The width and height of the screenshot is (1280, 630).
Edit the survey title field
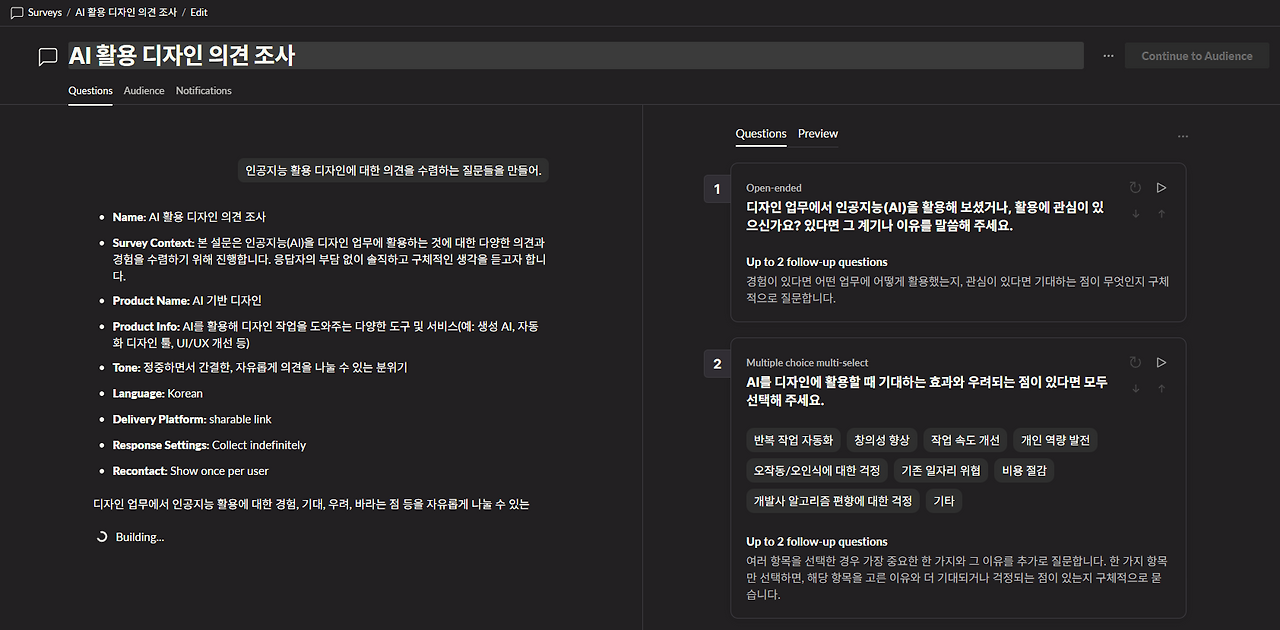coord(575,56)
